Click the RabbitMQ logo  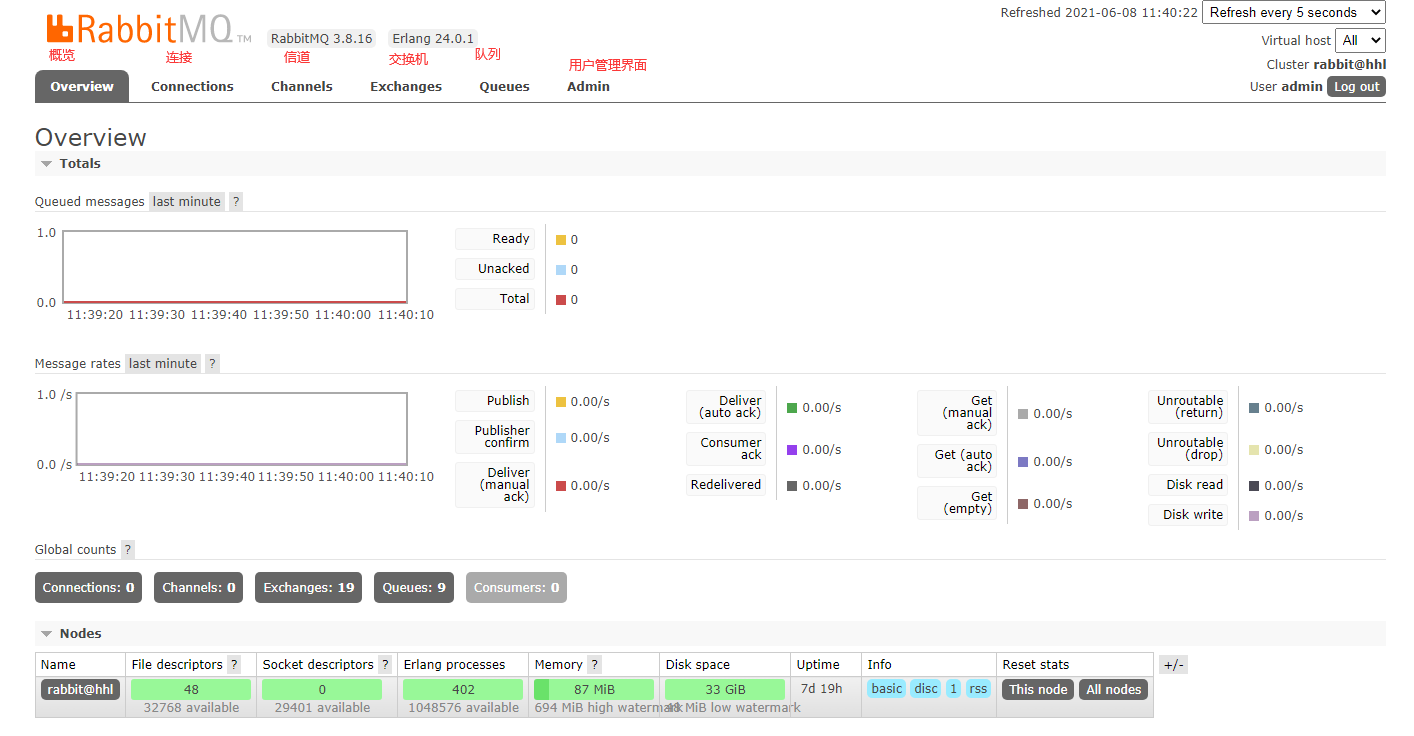[x=149, y=30]
